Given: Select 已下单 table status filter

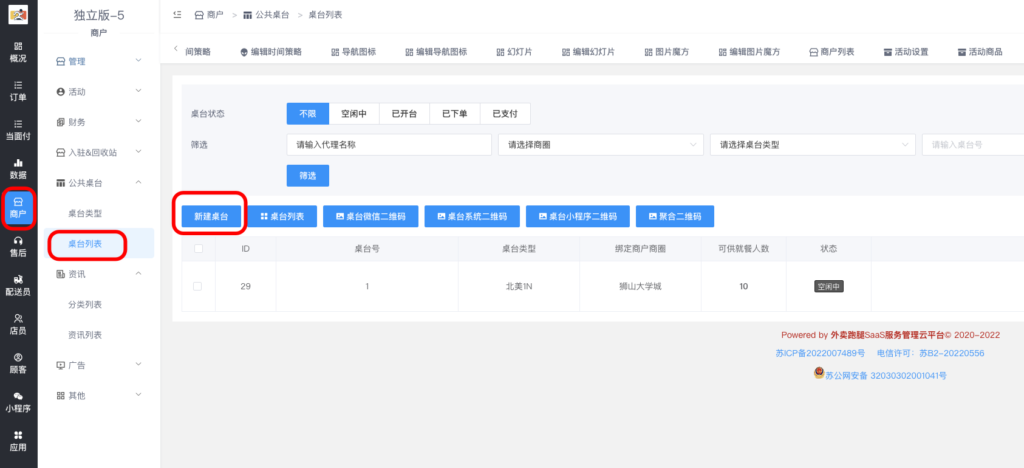Looking at the screenshot, I should point(455,114).
